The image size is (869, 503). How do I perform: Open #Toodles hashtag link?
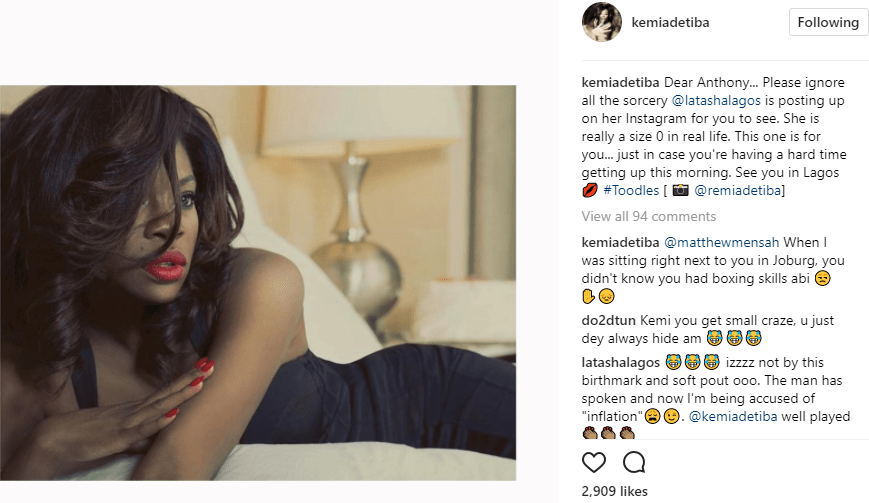click(x=631, y=190)
